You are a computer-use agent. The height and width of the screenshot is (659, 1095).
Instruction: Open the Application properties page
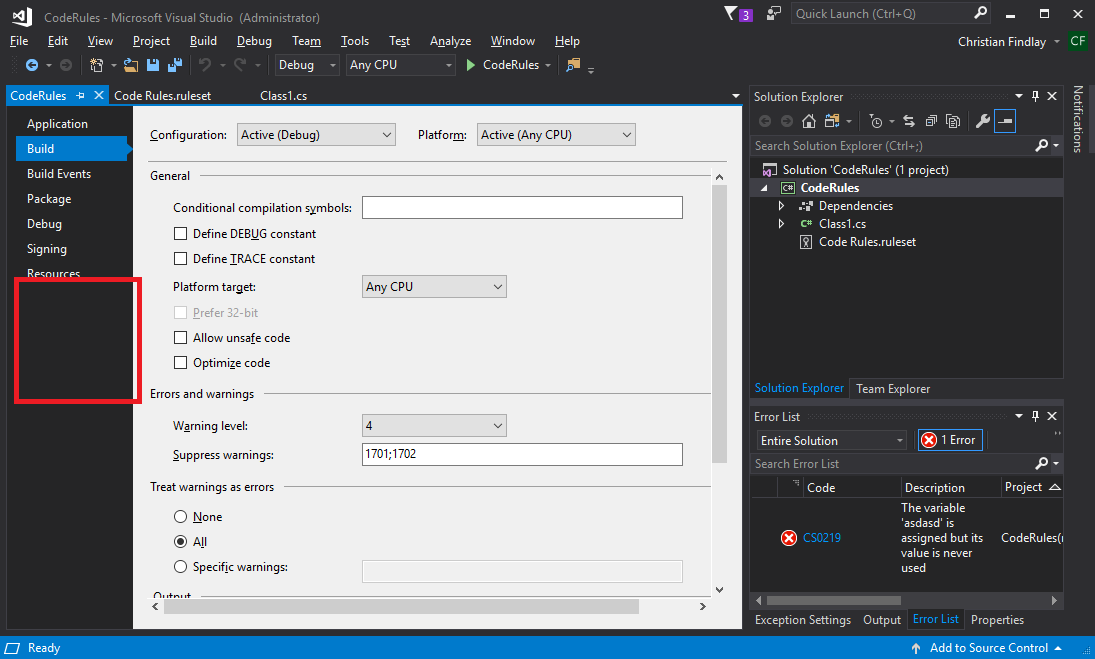pyautogui.click(x=57, y=124)
